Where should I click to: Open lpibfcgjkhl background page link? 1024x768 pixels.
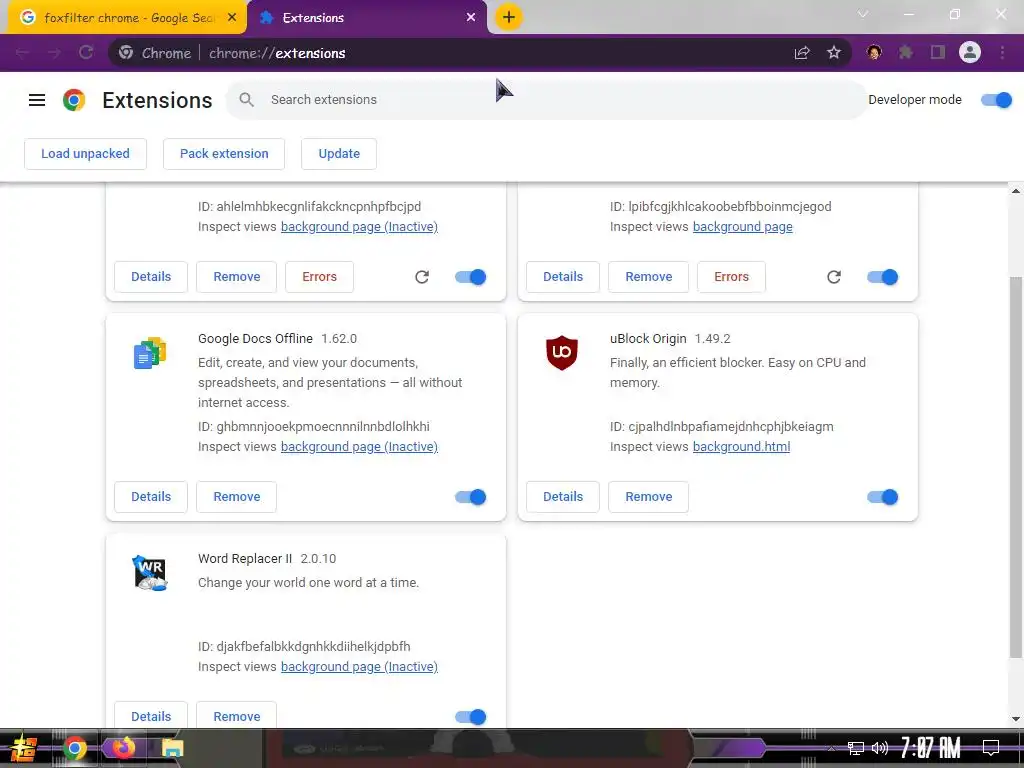tap(743, 227)
